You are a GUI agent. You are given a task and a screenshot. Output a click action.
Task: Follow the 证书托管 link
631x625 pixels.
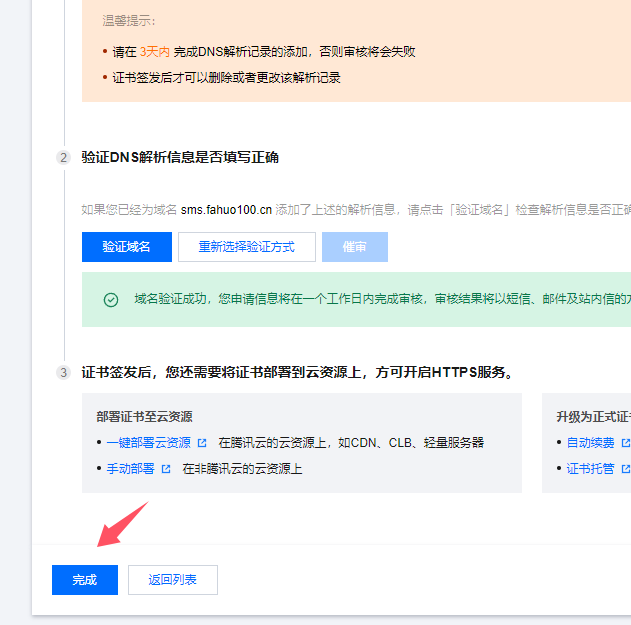pyautogui.click(x=590, y=469)
